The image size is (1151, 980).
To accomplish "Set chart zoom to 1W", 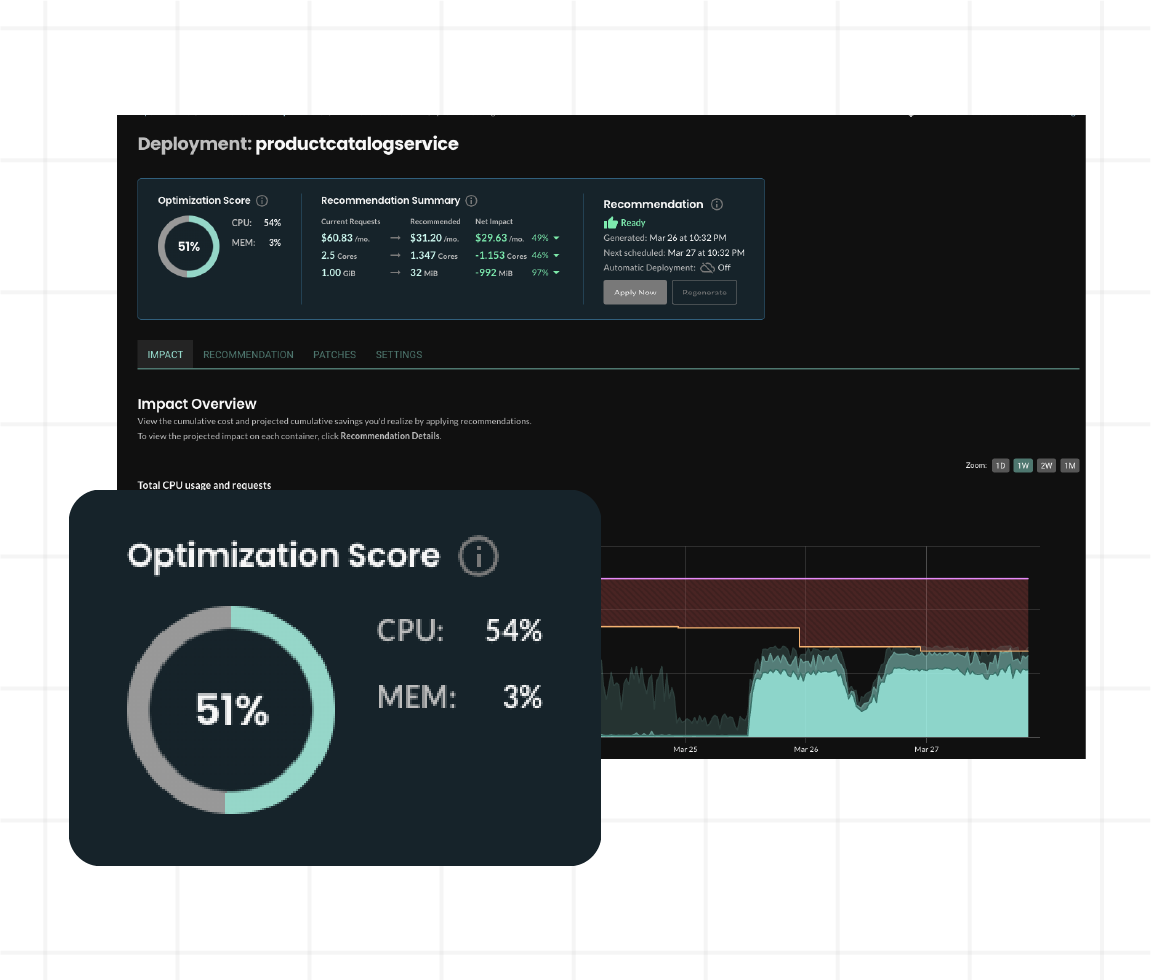I will click(x=1023, y=465).
